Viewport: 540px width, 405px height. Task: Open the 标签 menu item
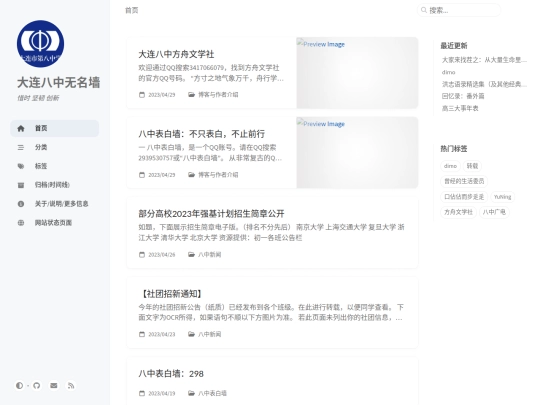[55, 166]
